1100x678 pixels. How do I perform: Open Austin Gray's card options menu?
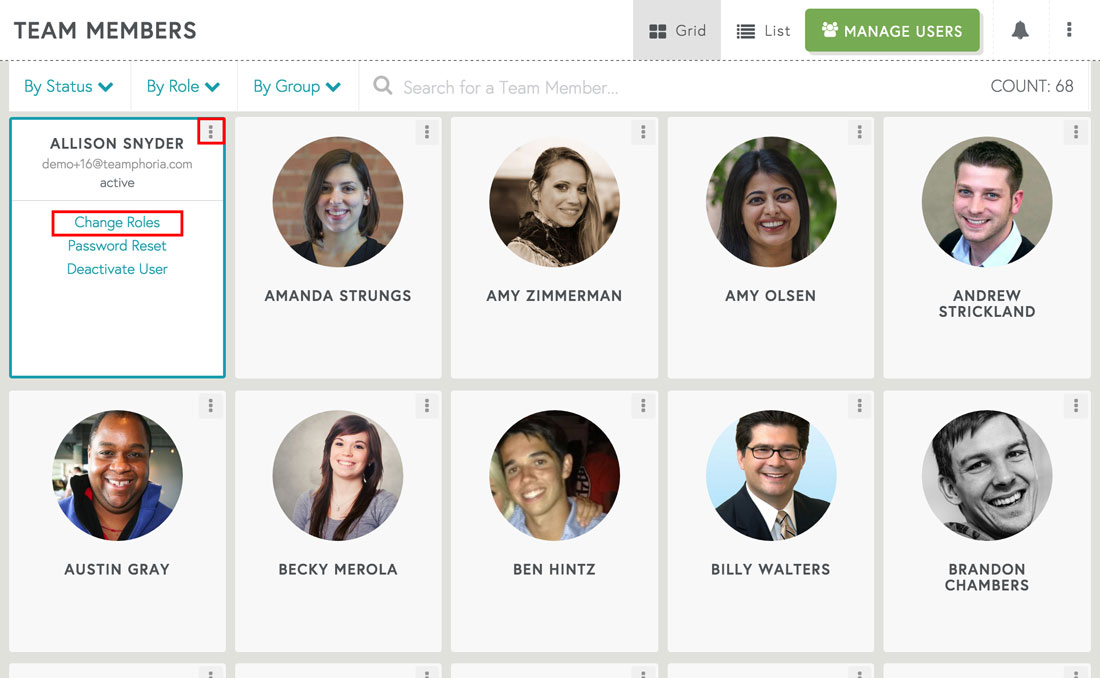tap(211, 405)
